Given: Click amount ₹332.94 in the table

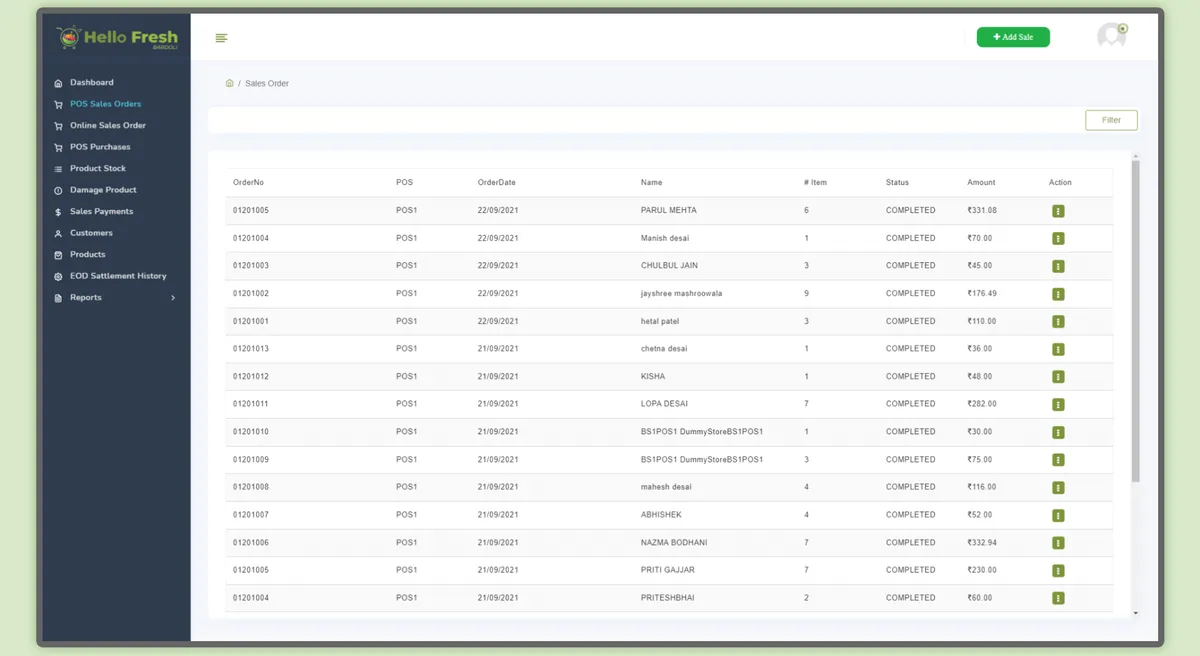Looking at the screenshot, I should click(982, 543).
